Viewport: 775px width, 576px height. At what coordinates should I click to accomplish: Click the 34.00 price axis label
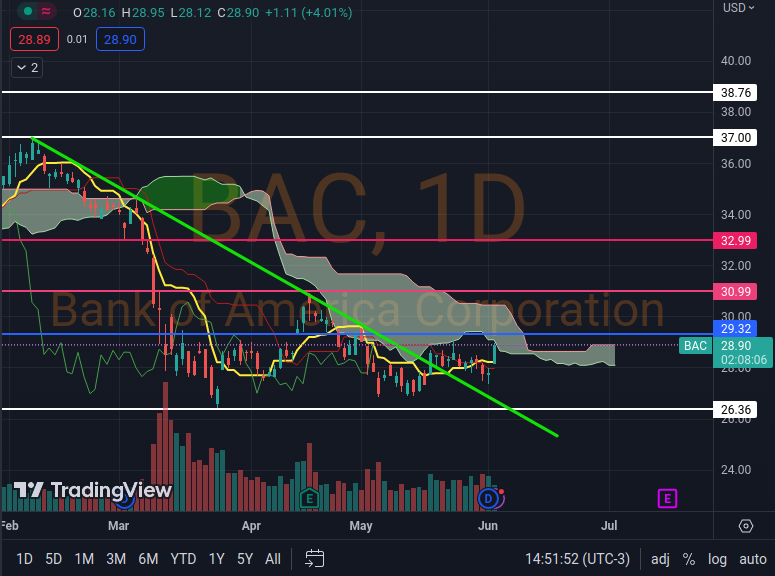click(735, 215)
